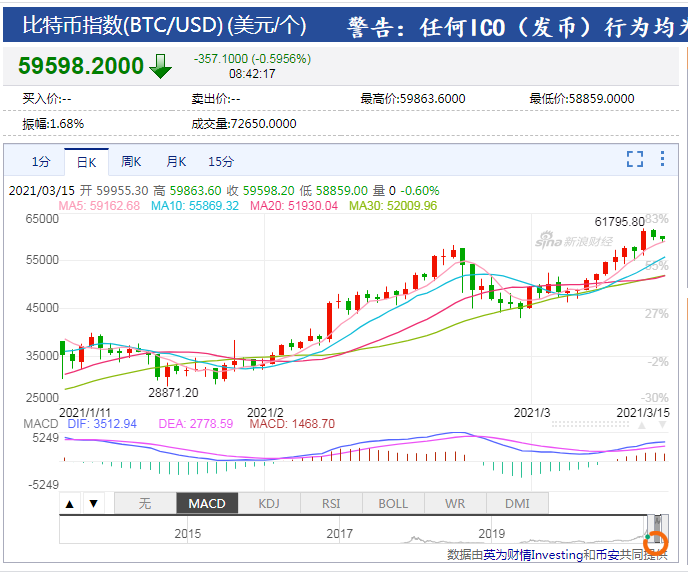Click the small gray up arrow near date axis
The width and height of the screenshot is (688, 572).
642,425
